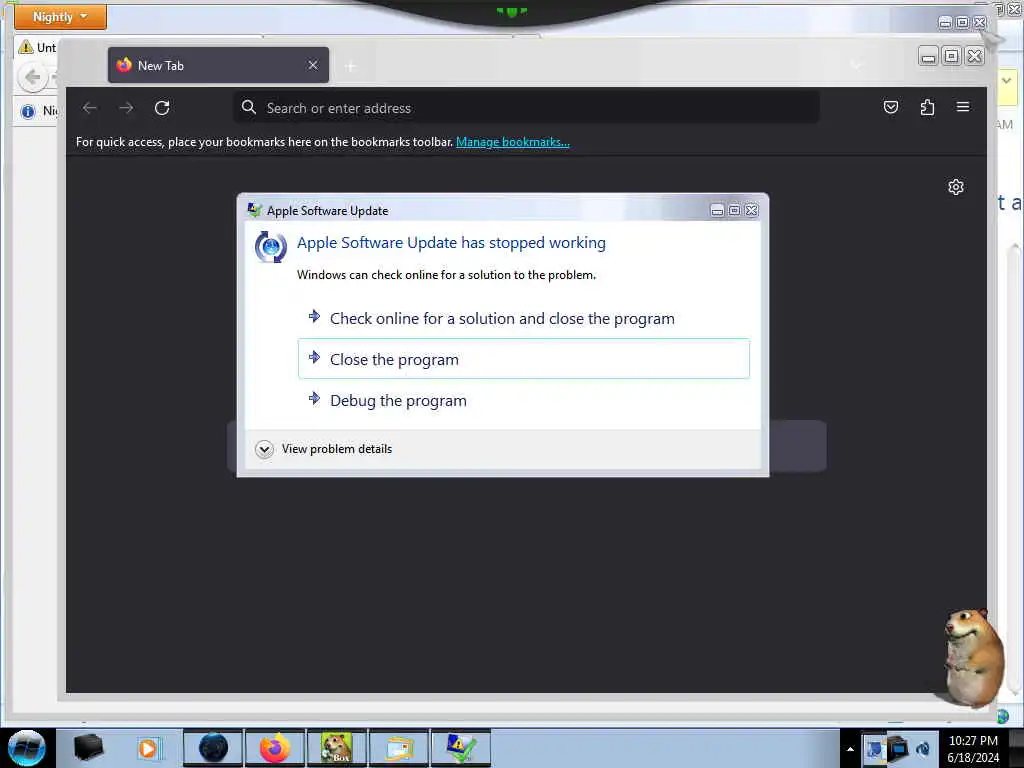The height and width of the screenshot is (768, 1024).
Task: Open Windows Media Player taskbar icon
Action: point(149,748)
